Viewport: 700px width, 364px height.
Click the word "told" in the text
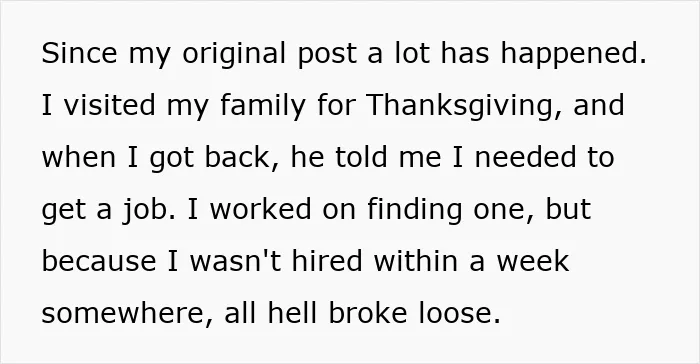tap(361, 157)
